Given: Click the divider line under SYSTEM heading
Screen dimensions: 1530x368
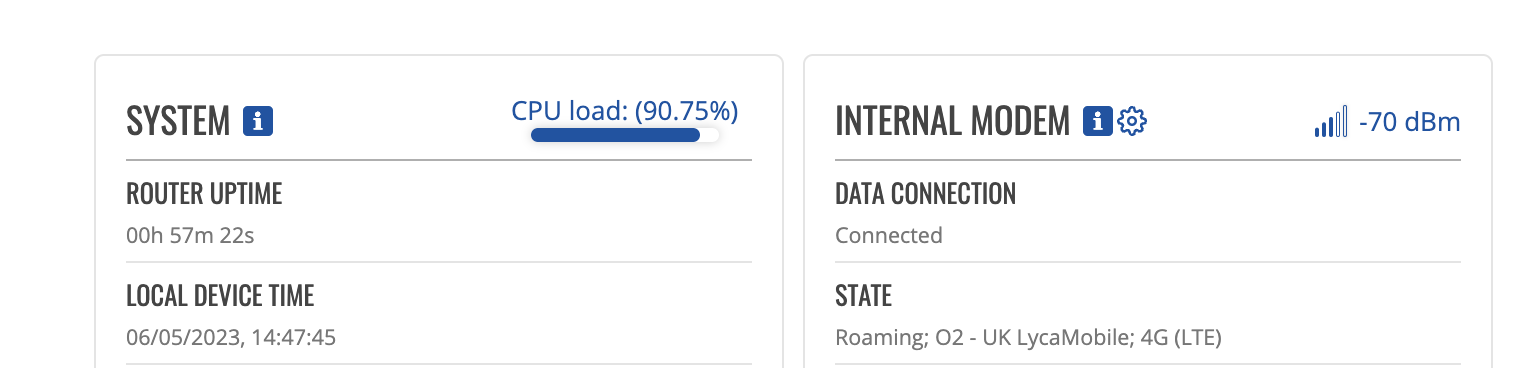Looking at the screenshot, I should [439, 160].
